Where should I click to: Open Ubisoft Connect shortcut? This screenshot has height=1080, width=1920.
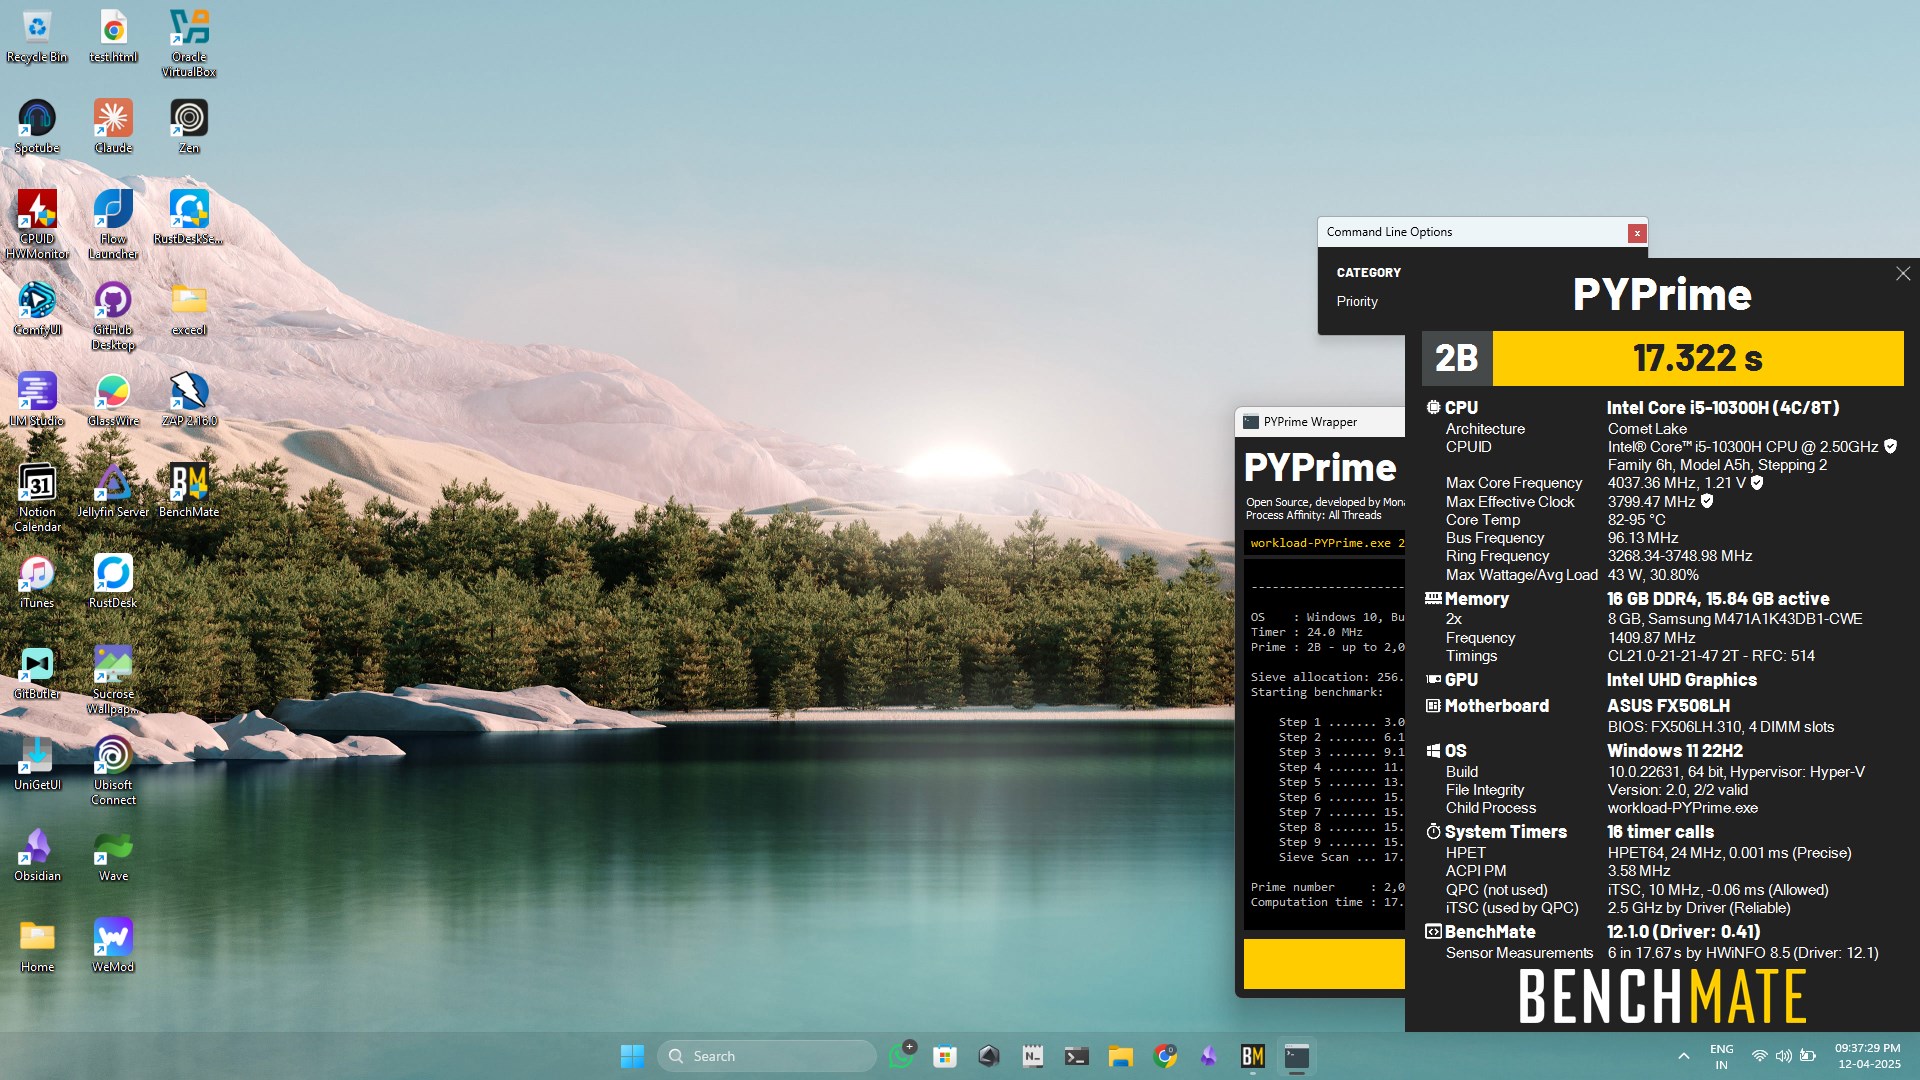pos(113,771)
